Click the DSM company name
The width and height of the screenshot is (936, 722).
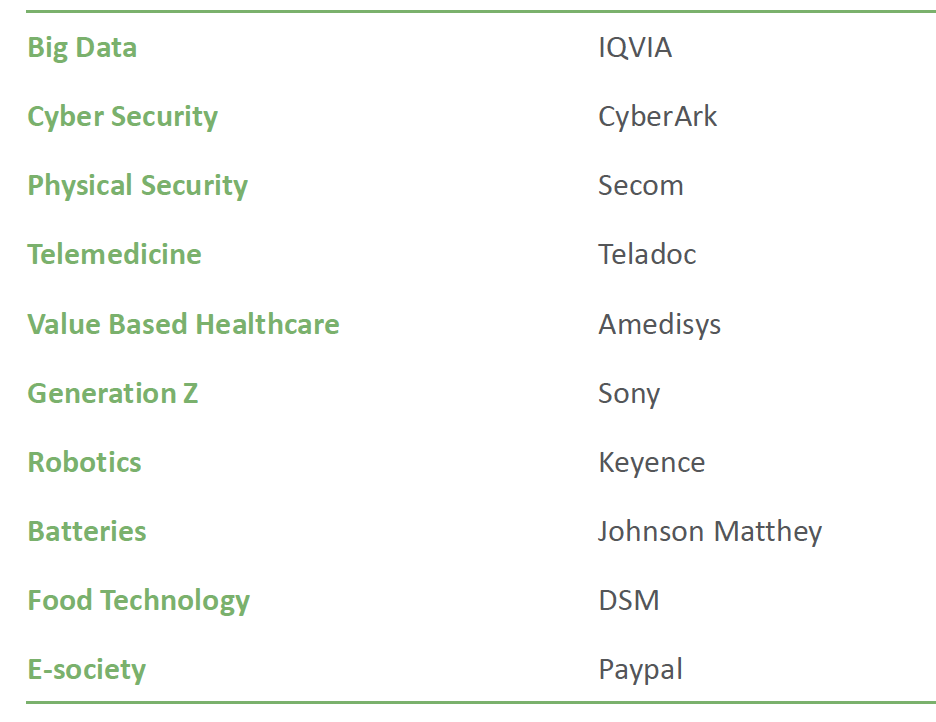click(x=628, y=600)
